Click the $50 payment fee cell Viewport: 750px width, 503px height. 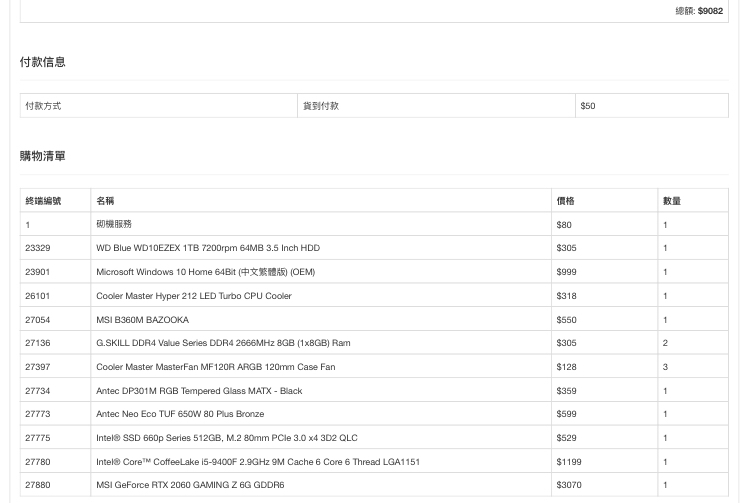(651, 106)
